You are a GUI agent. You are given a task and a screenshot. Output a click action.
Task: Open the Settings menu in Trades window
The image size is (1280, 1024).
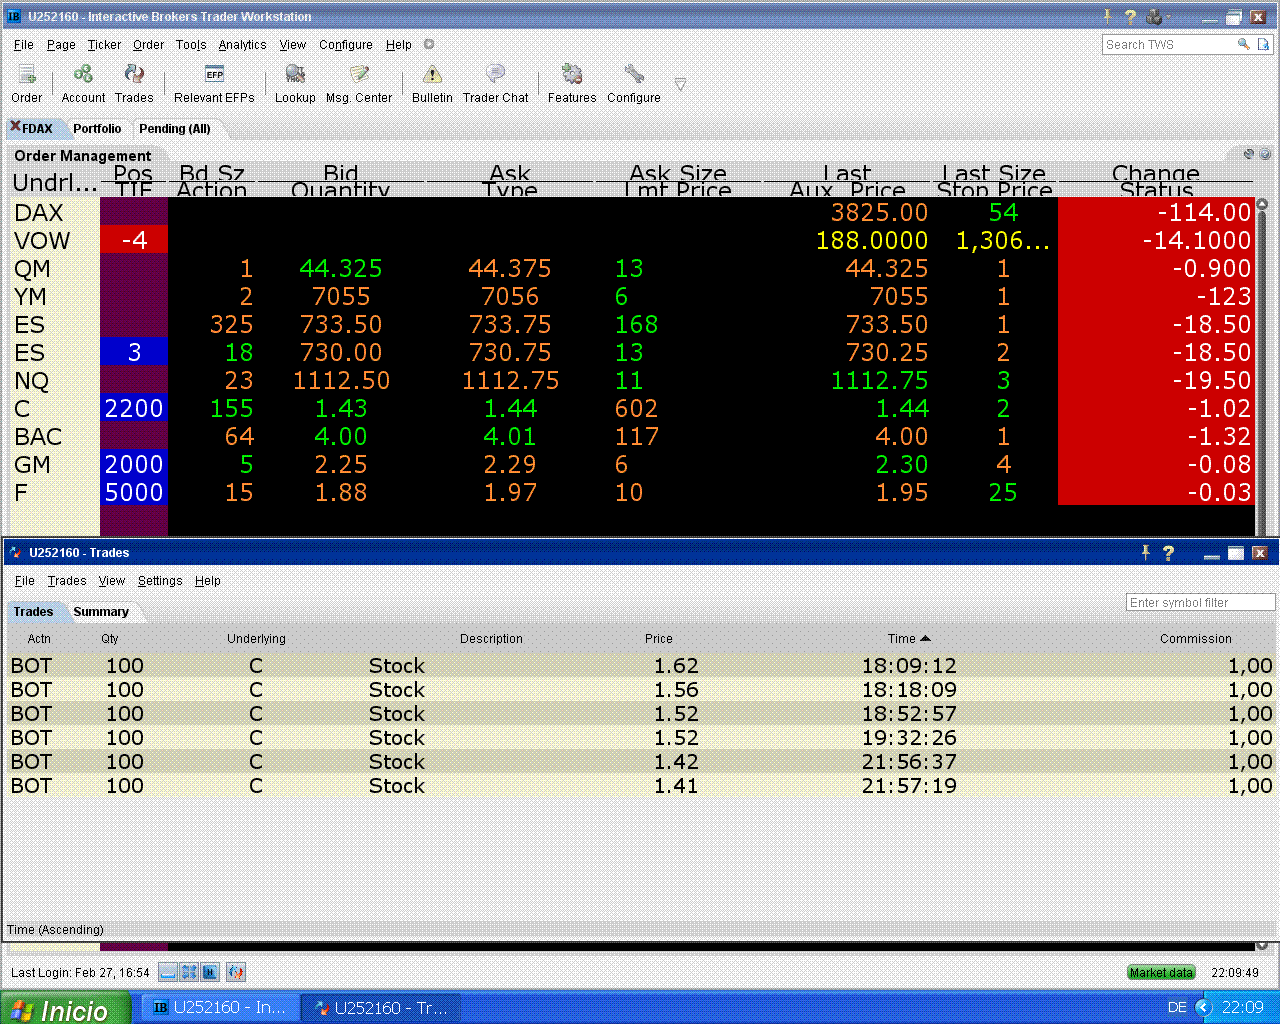pos(160,581)
